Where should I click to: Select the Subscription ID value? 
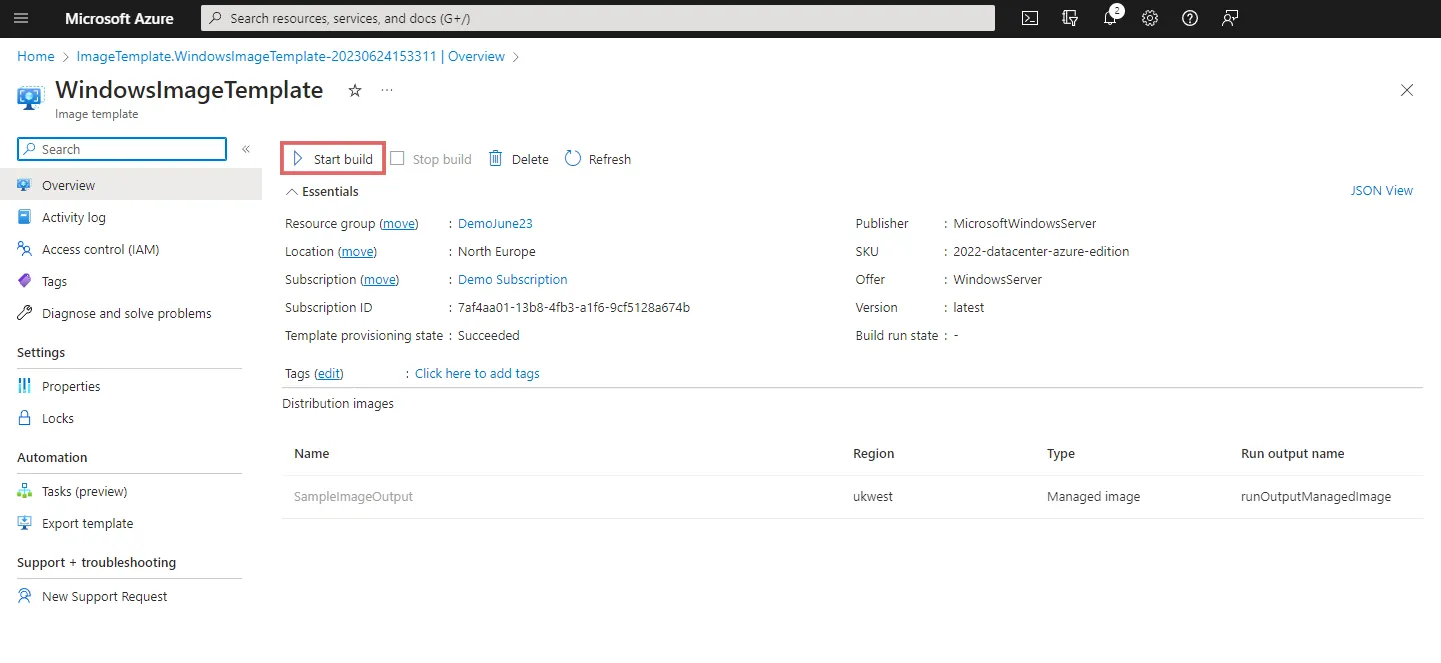coord(574,308)
